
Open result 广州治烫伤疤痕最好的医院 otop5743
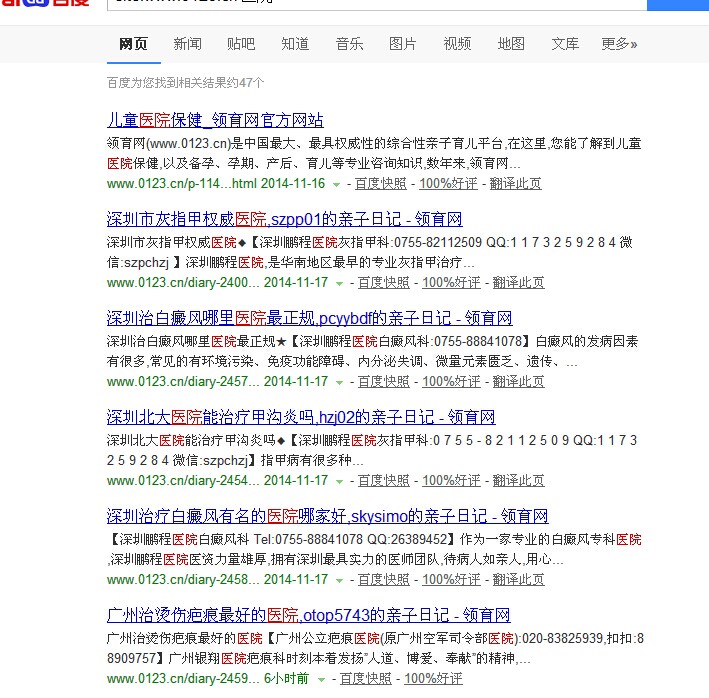309,615
